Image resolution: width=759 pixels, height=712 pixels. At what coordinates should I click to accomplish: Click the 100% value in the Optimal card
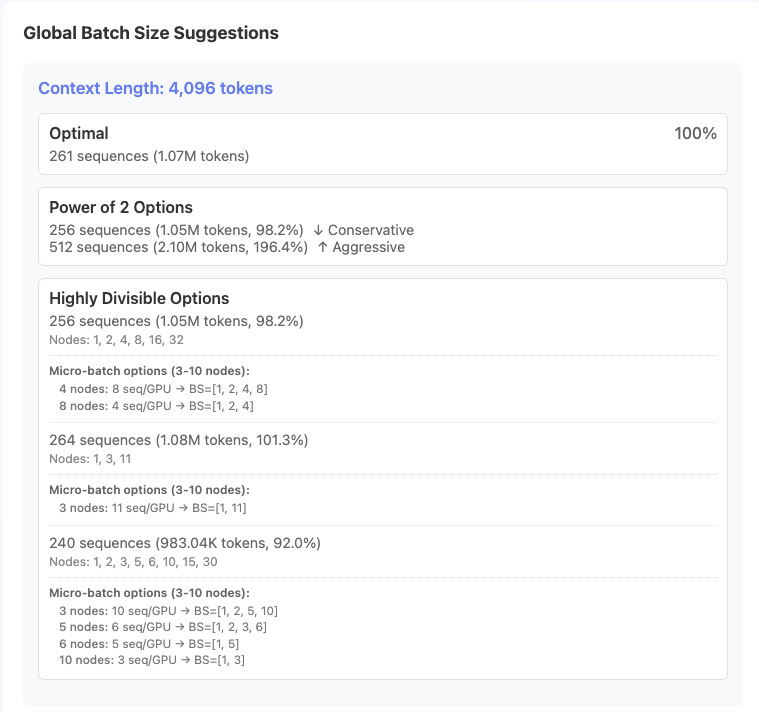695,133
